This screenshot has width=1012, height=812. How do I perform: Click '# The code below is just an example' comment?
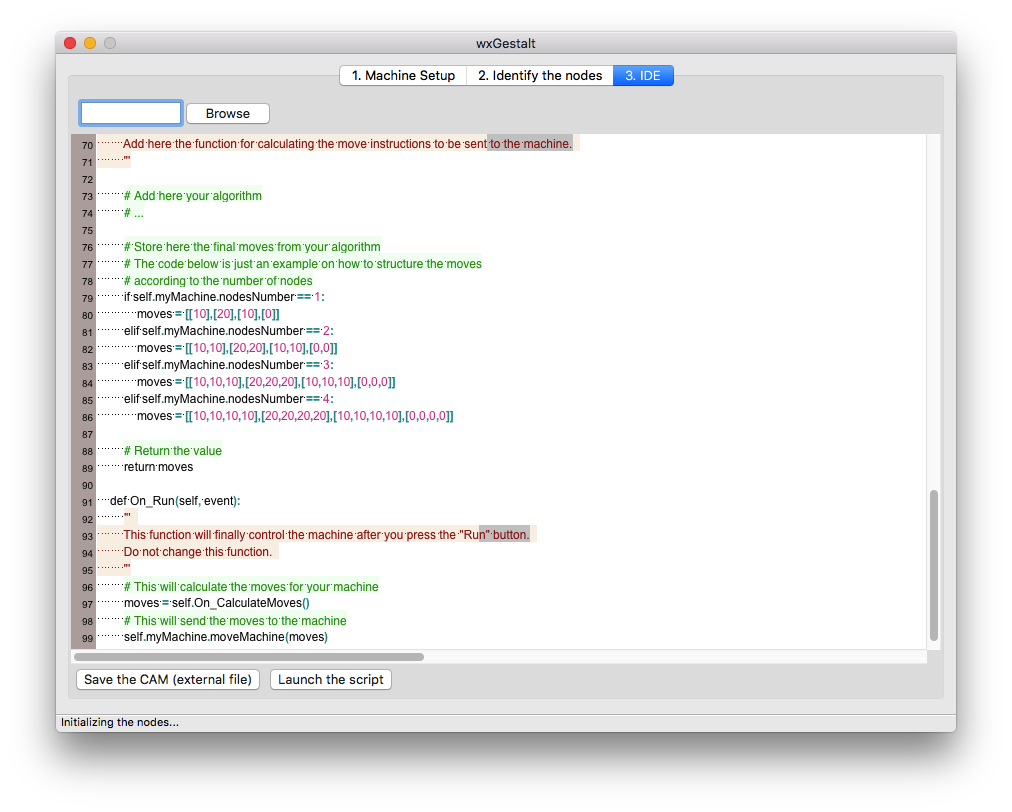[303, 263]
